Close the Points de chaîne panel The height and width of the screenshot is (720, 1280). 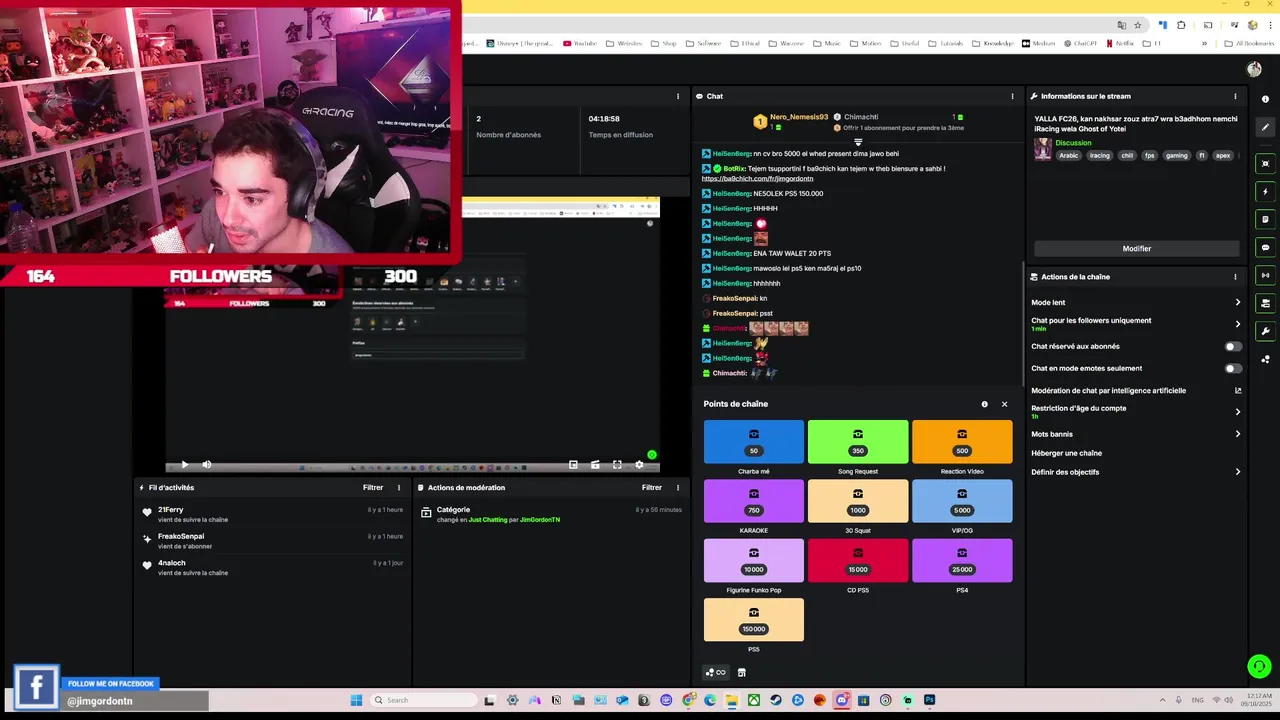point(1004,404)
